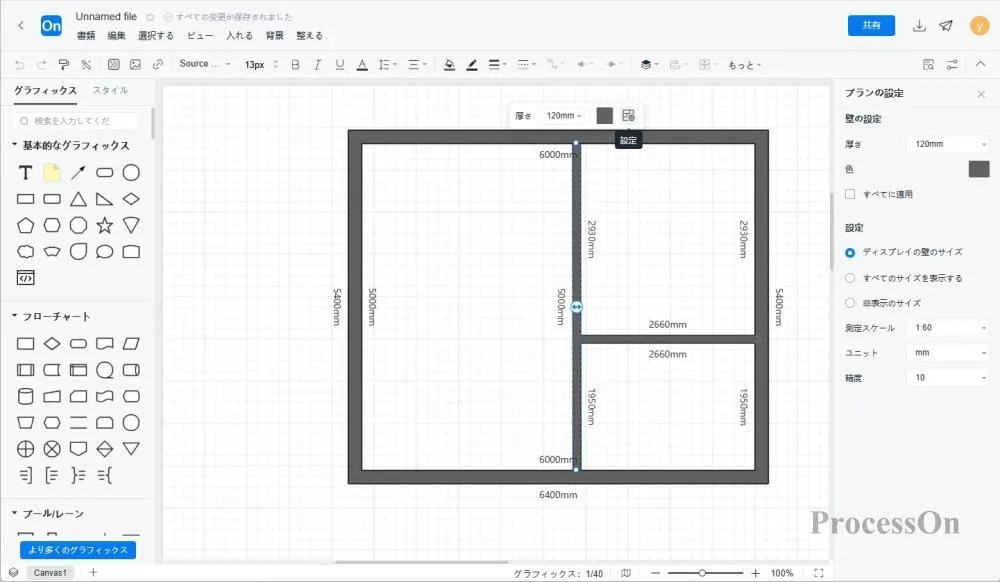Open the 入れる menu
This screenshot has height=582, width=1000.
pos(239,36)
